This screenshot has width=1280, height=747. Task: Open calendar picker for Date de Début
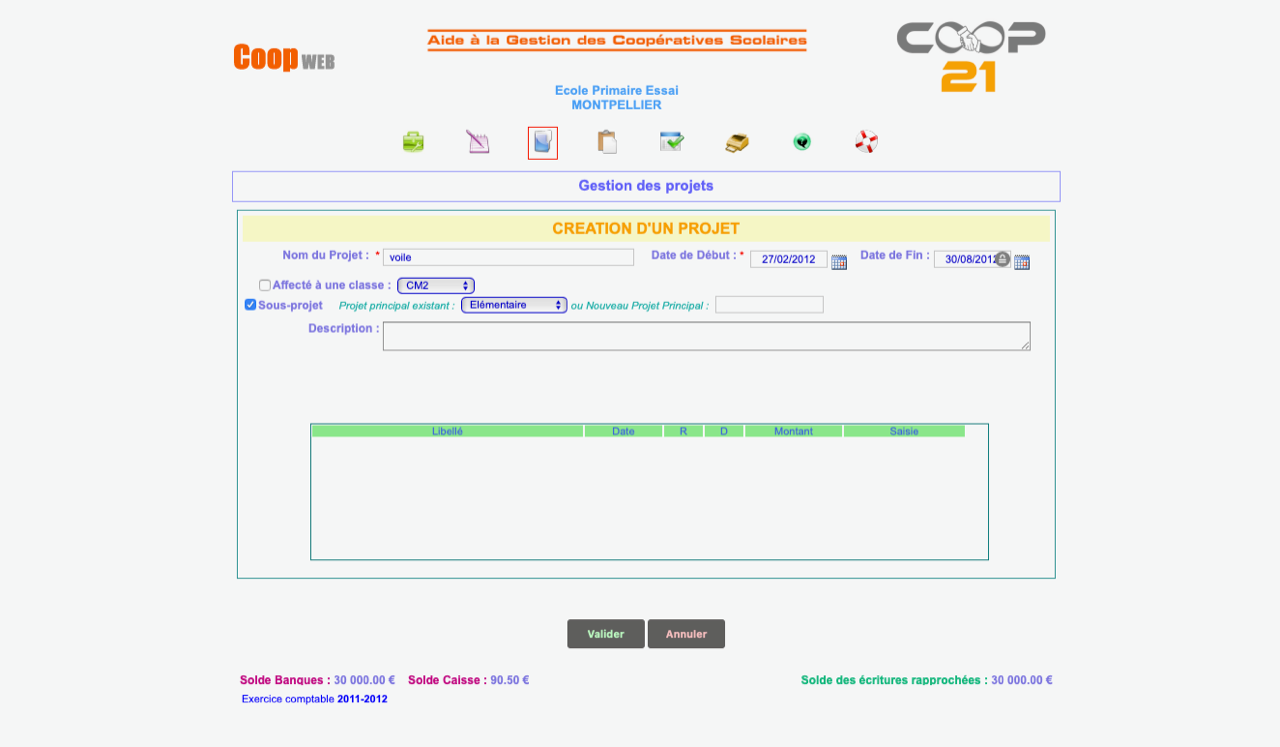(839, 262)
